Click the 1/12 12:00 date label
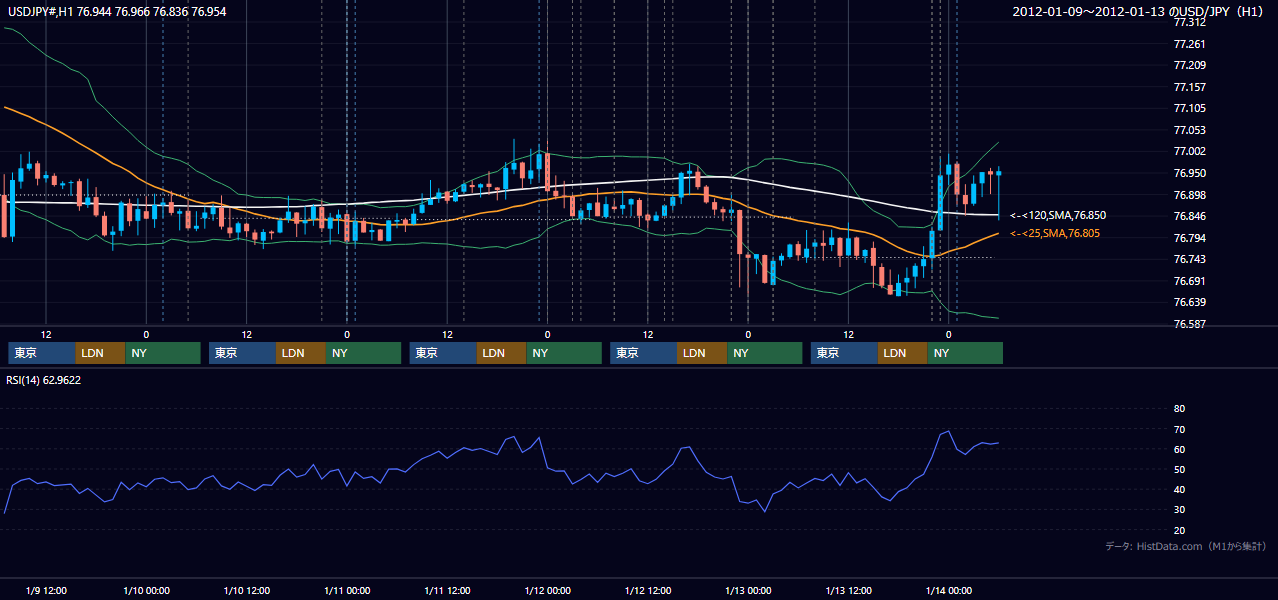1278x600 pixels. coord(648,590)
